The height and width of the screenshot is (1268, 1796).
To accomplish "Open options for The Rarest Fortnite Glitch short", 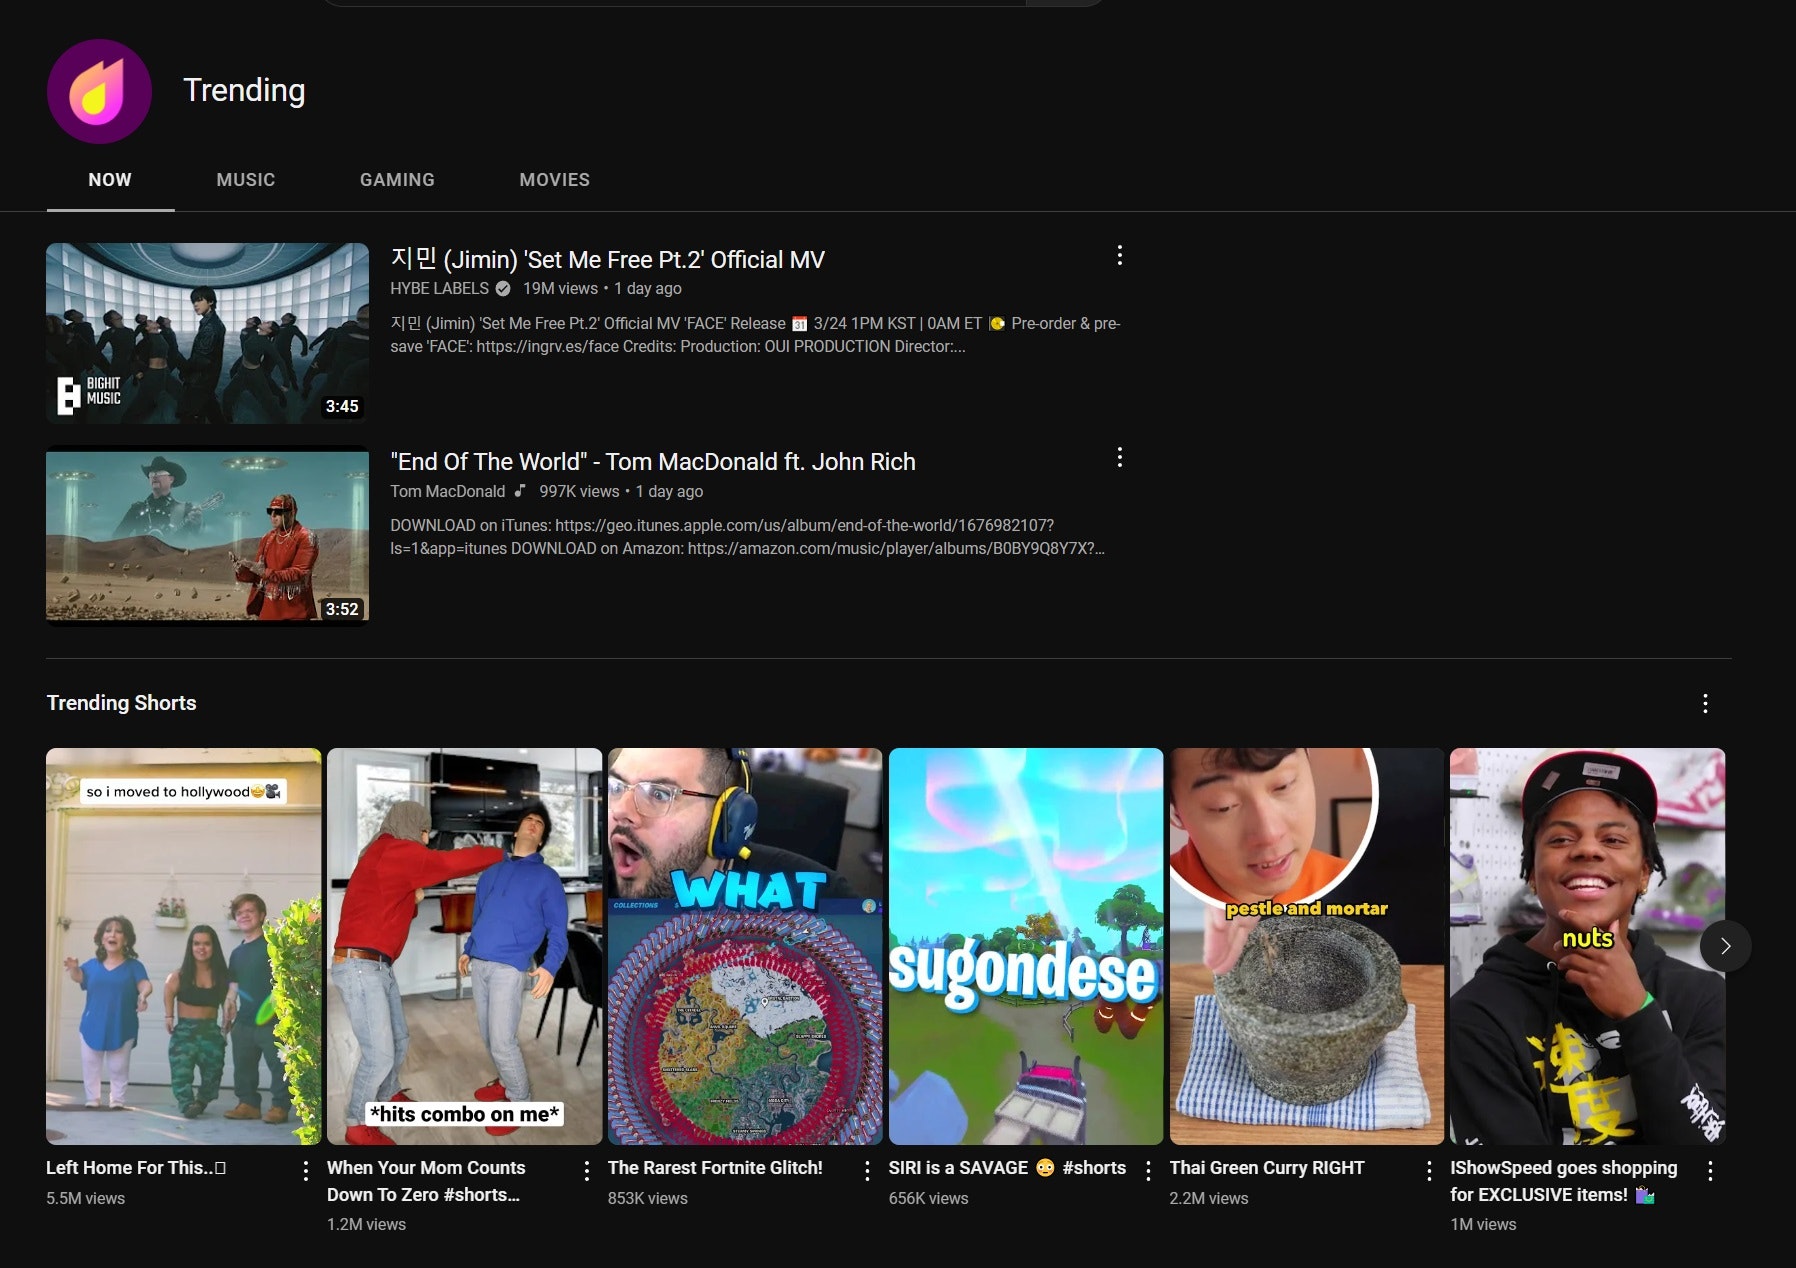I will (x=867, y=1171).
